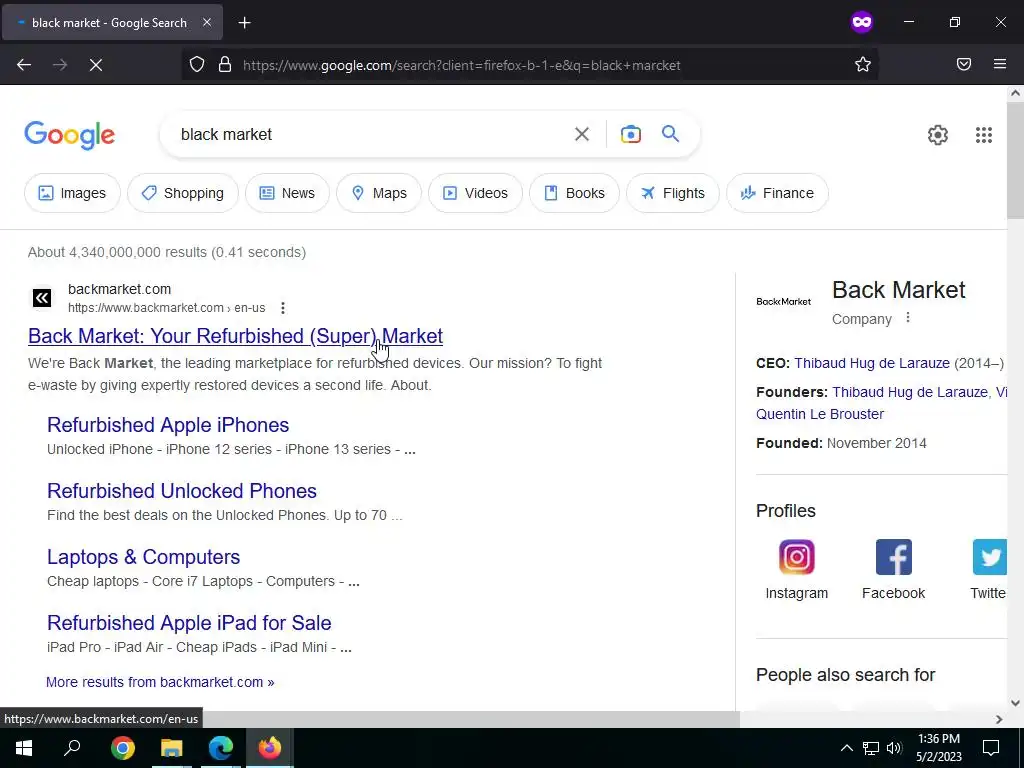Open the notification center
Viewport: 1024px width, 768px height.
[x=991, y=748]
